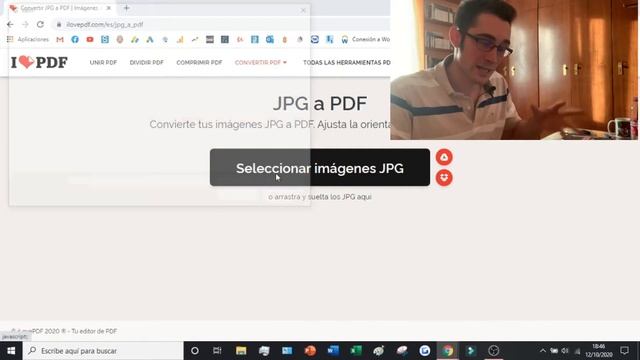
Task: Open the Windows notification center
Action: click(x=624, y=351)
